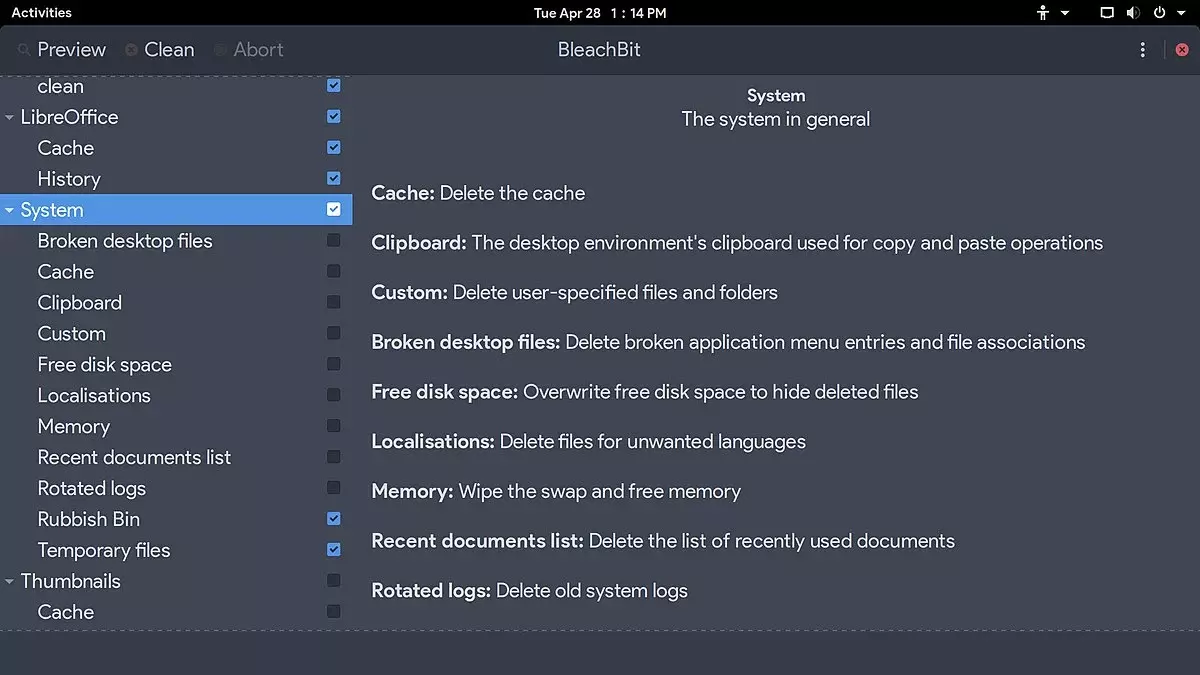The height and width of the screenshot is (675, 1200).
Task: Select the Temporary files tree item
Action: coord(104,550)
